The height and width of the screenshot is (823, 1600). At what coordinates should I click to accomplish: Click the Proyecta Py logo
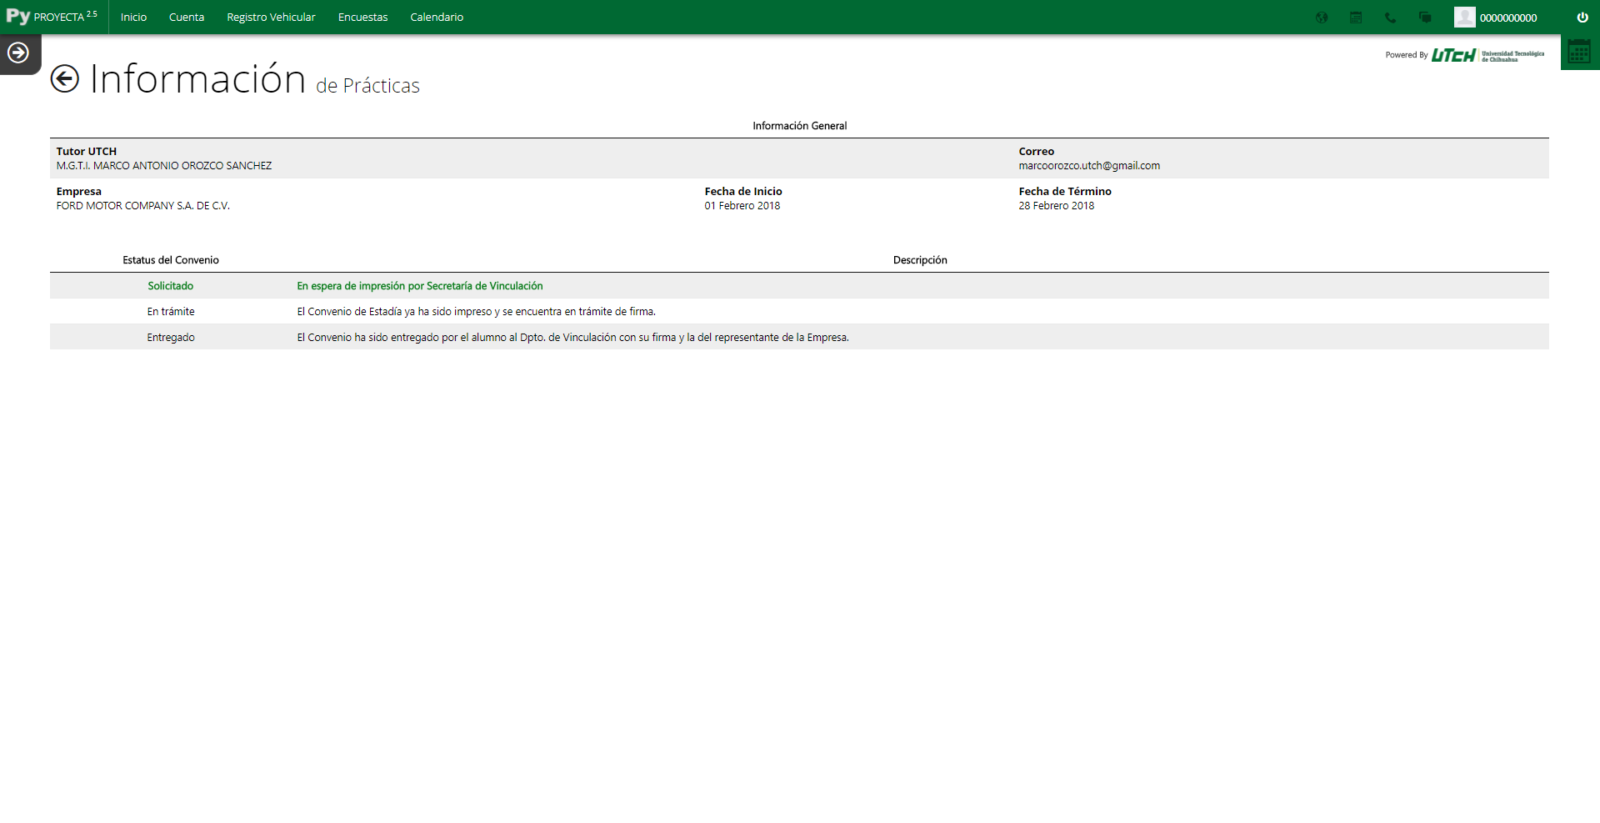[x=52, y=17]
